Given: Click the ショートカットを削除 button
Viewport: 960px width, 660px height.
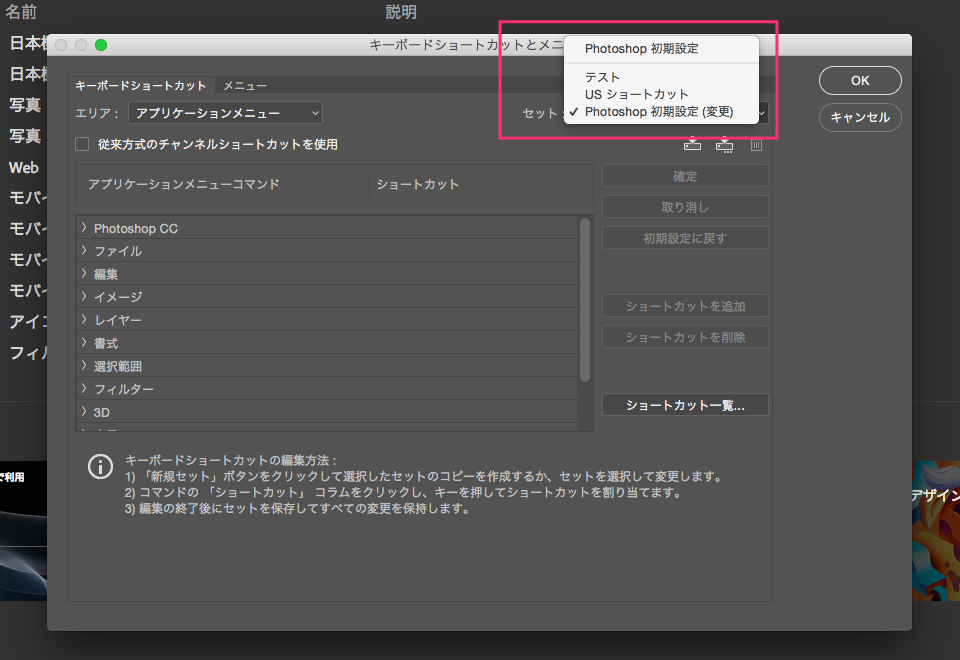Looking at the screenshot, I should coord(685,337).
